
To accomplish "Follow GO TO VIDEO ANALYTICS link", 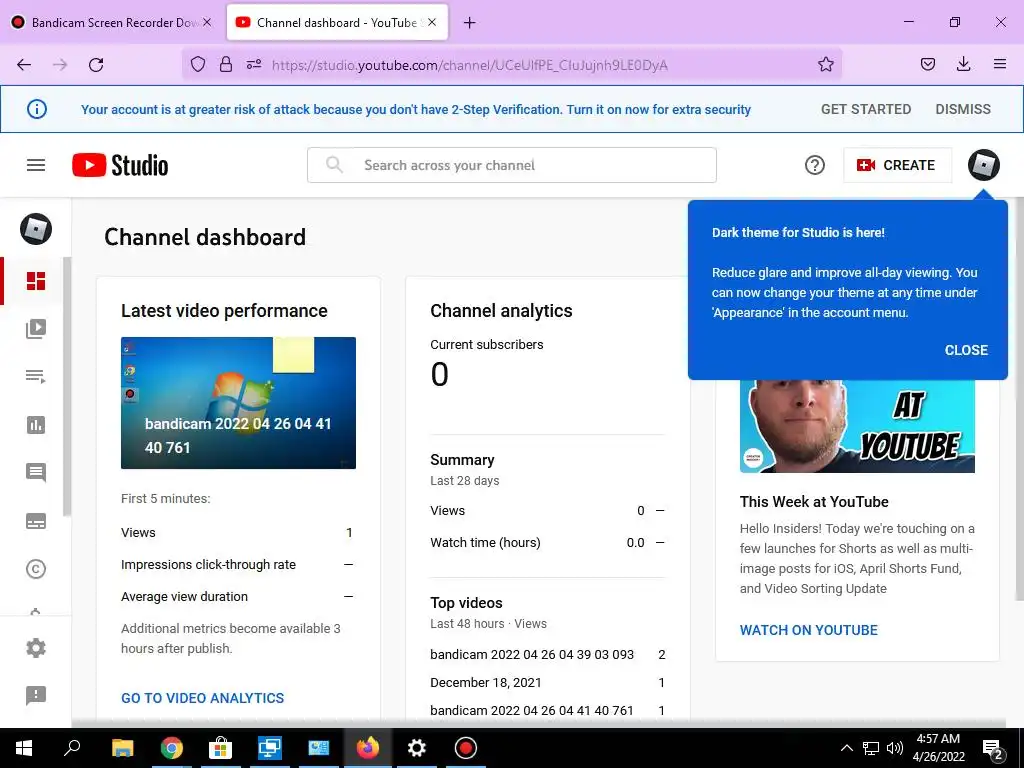I will tap(202, 698).
